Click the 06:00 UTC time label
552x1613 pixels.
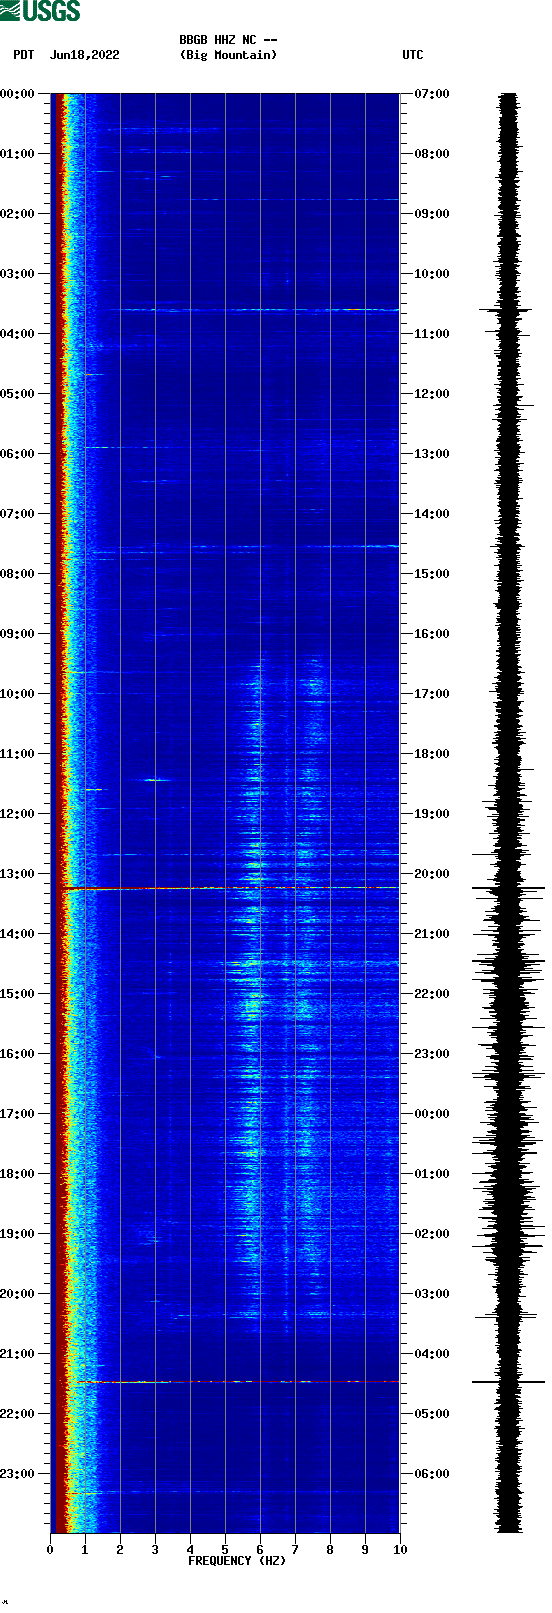click(432, 1474)
